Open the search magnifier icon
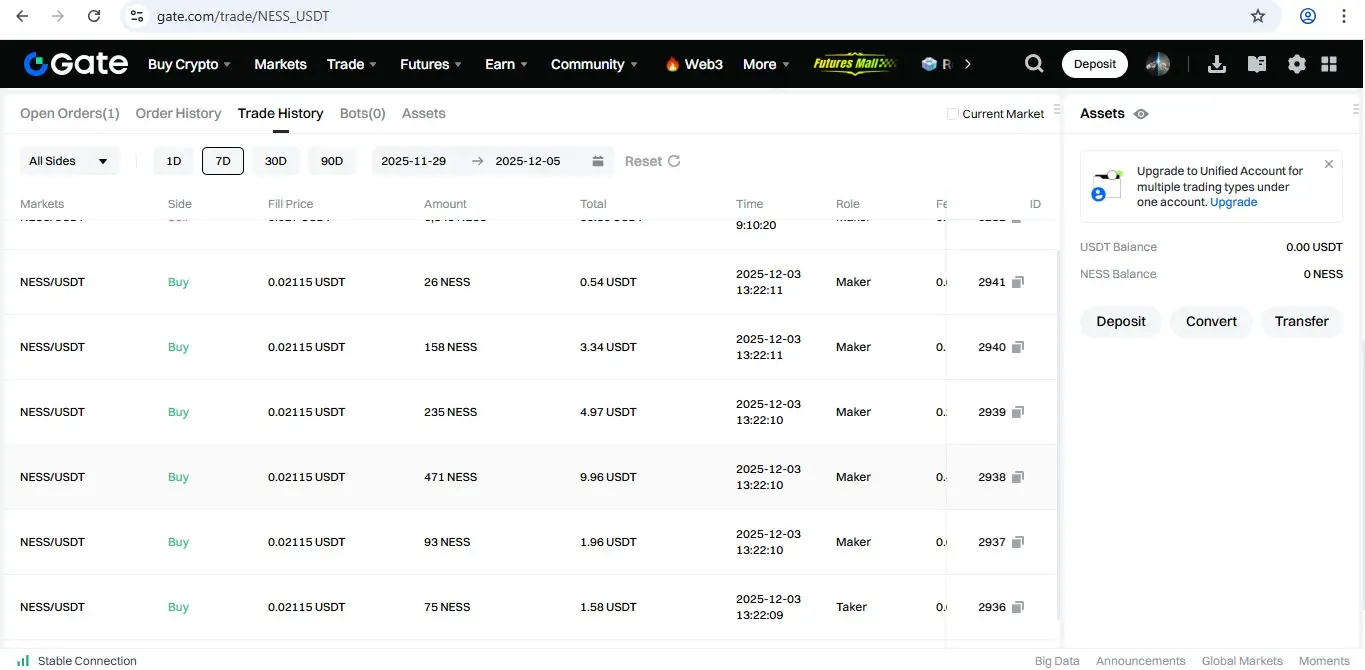This screenshot has width=1365, height=670. (1034, 64)
